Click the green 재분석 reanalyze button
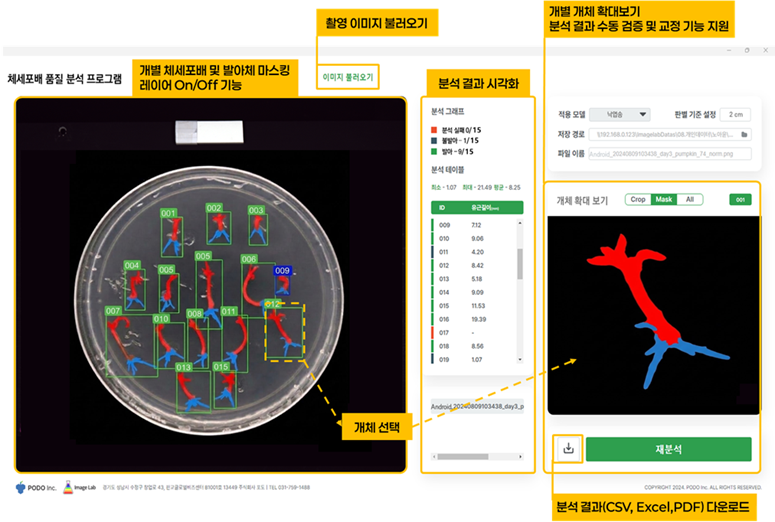 click(668, 449)
